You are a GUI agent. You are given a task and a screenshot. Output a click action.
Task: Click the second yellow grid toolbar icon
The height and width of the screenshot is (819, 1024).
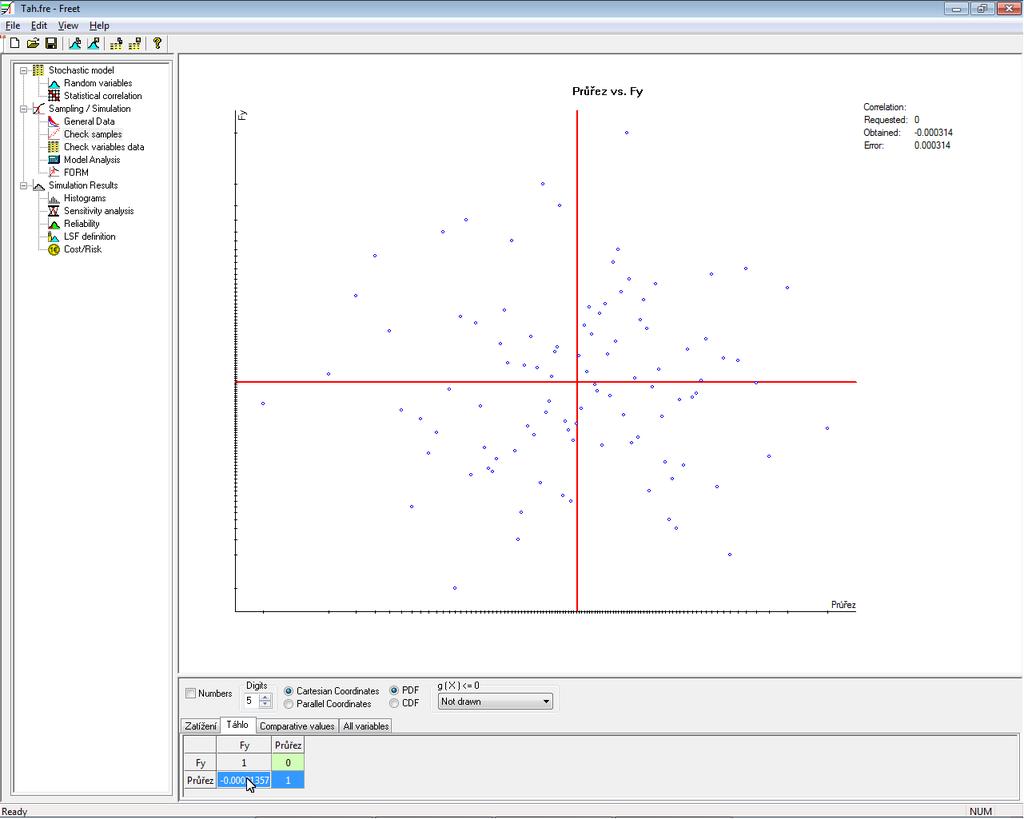pos(135,44)
